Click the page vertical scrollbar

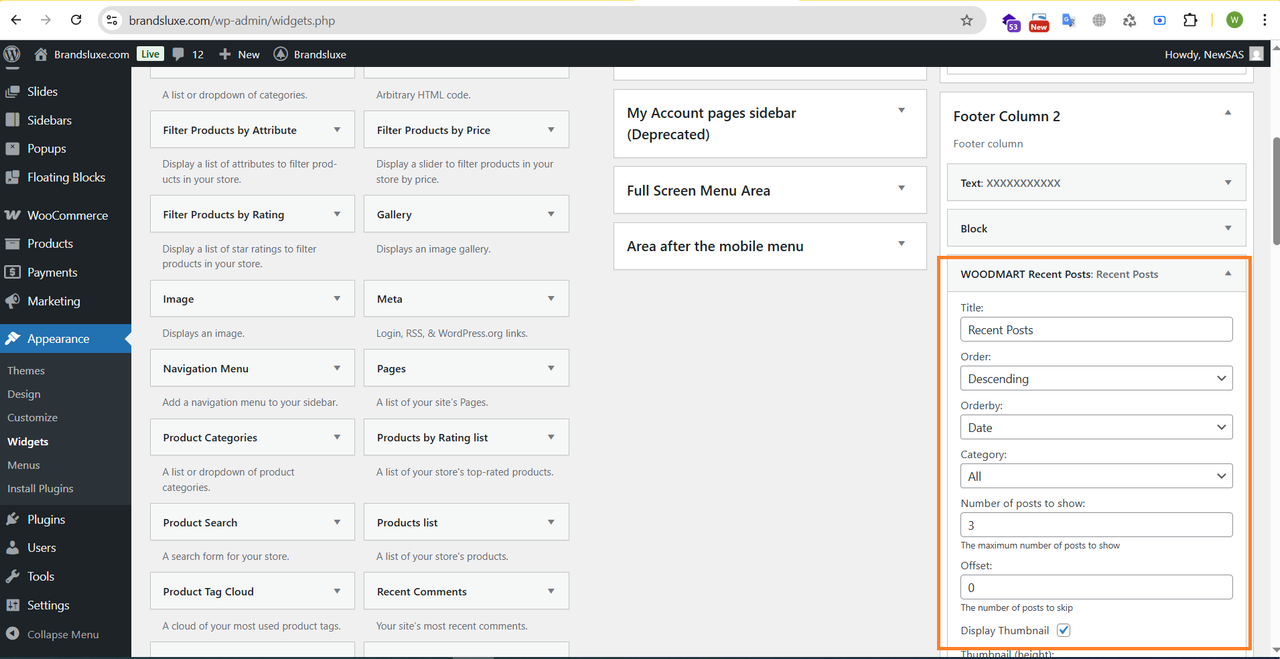tap(1274, 190)
